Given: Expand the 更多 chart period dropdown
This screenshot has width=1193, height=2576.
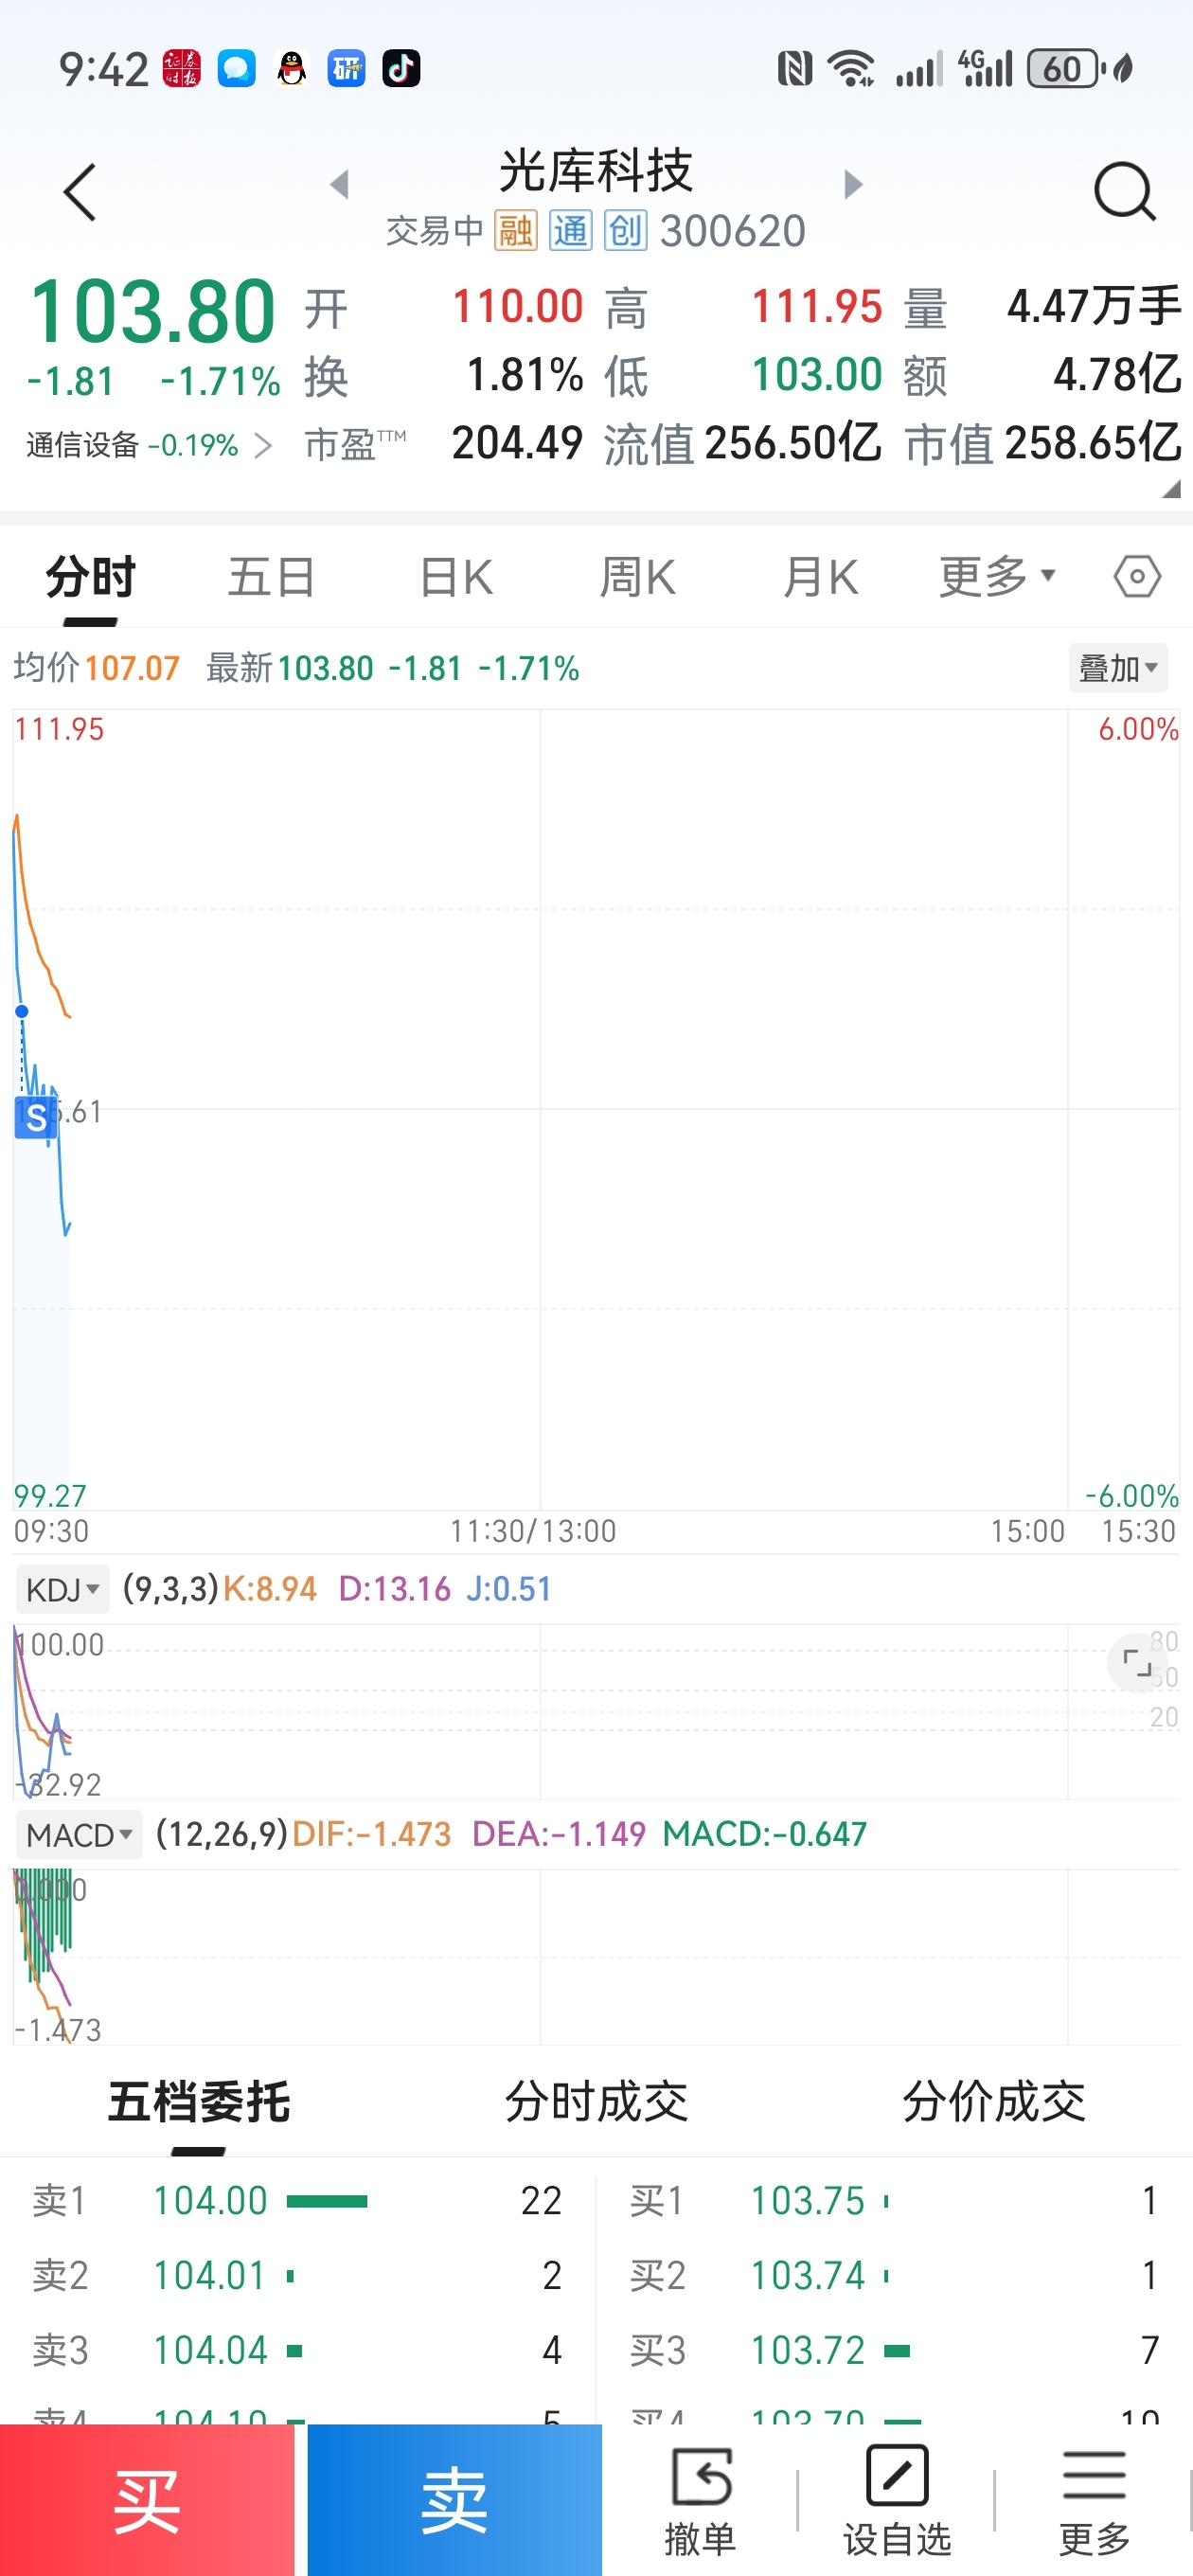Looking at the screenshot, I should coord(996,577).
